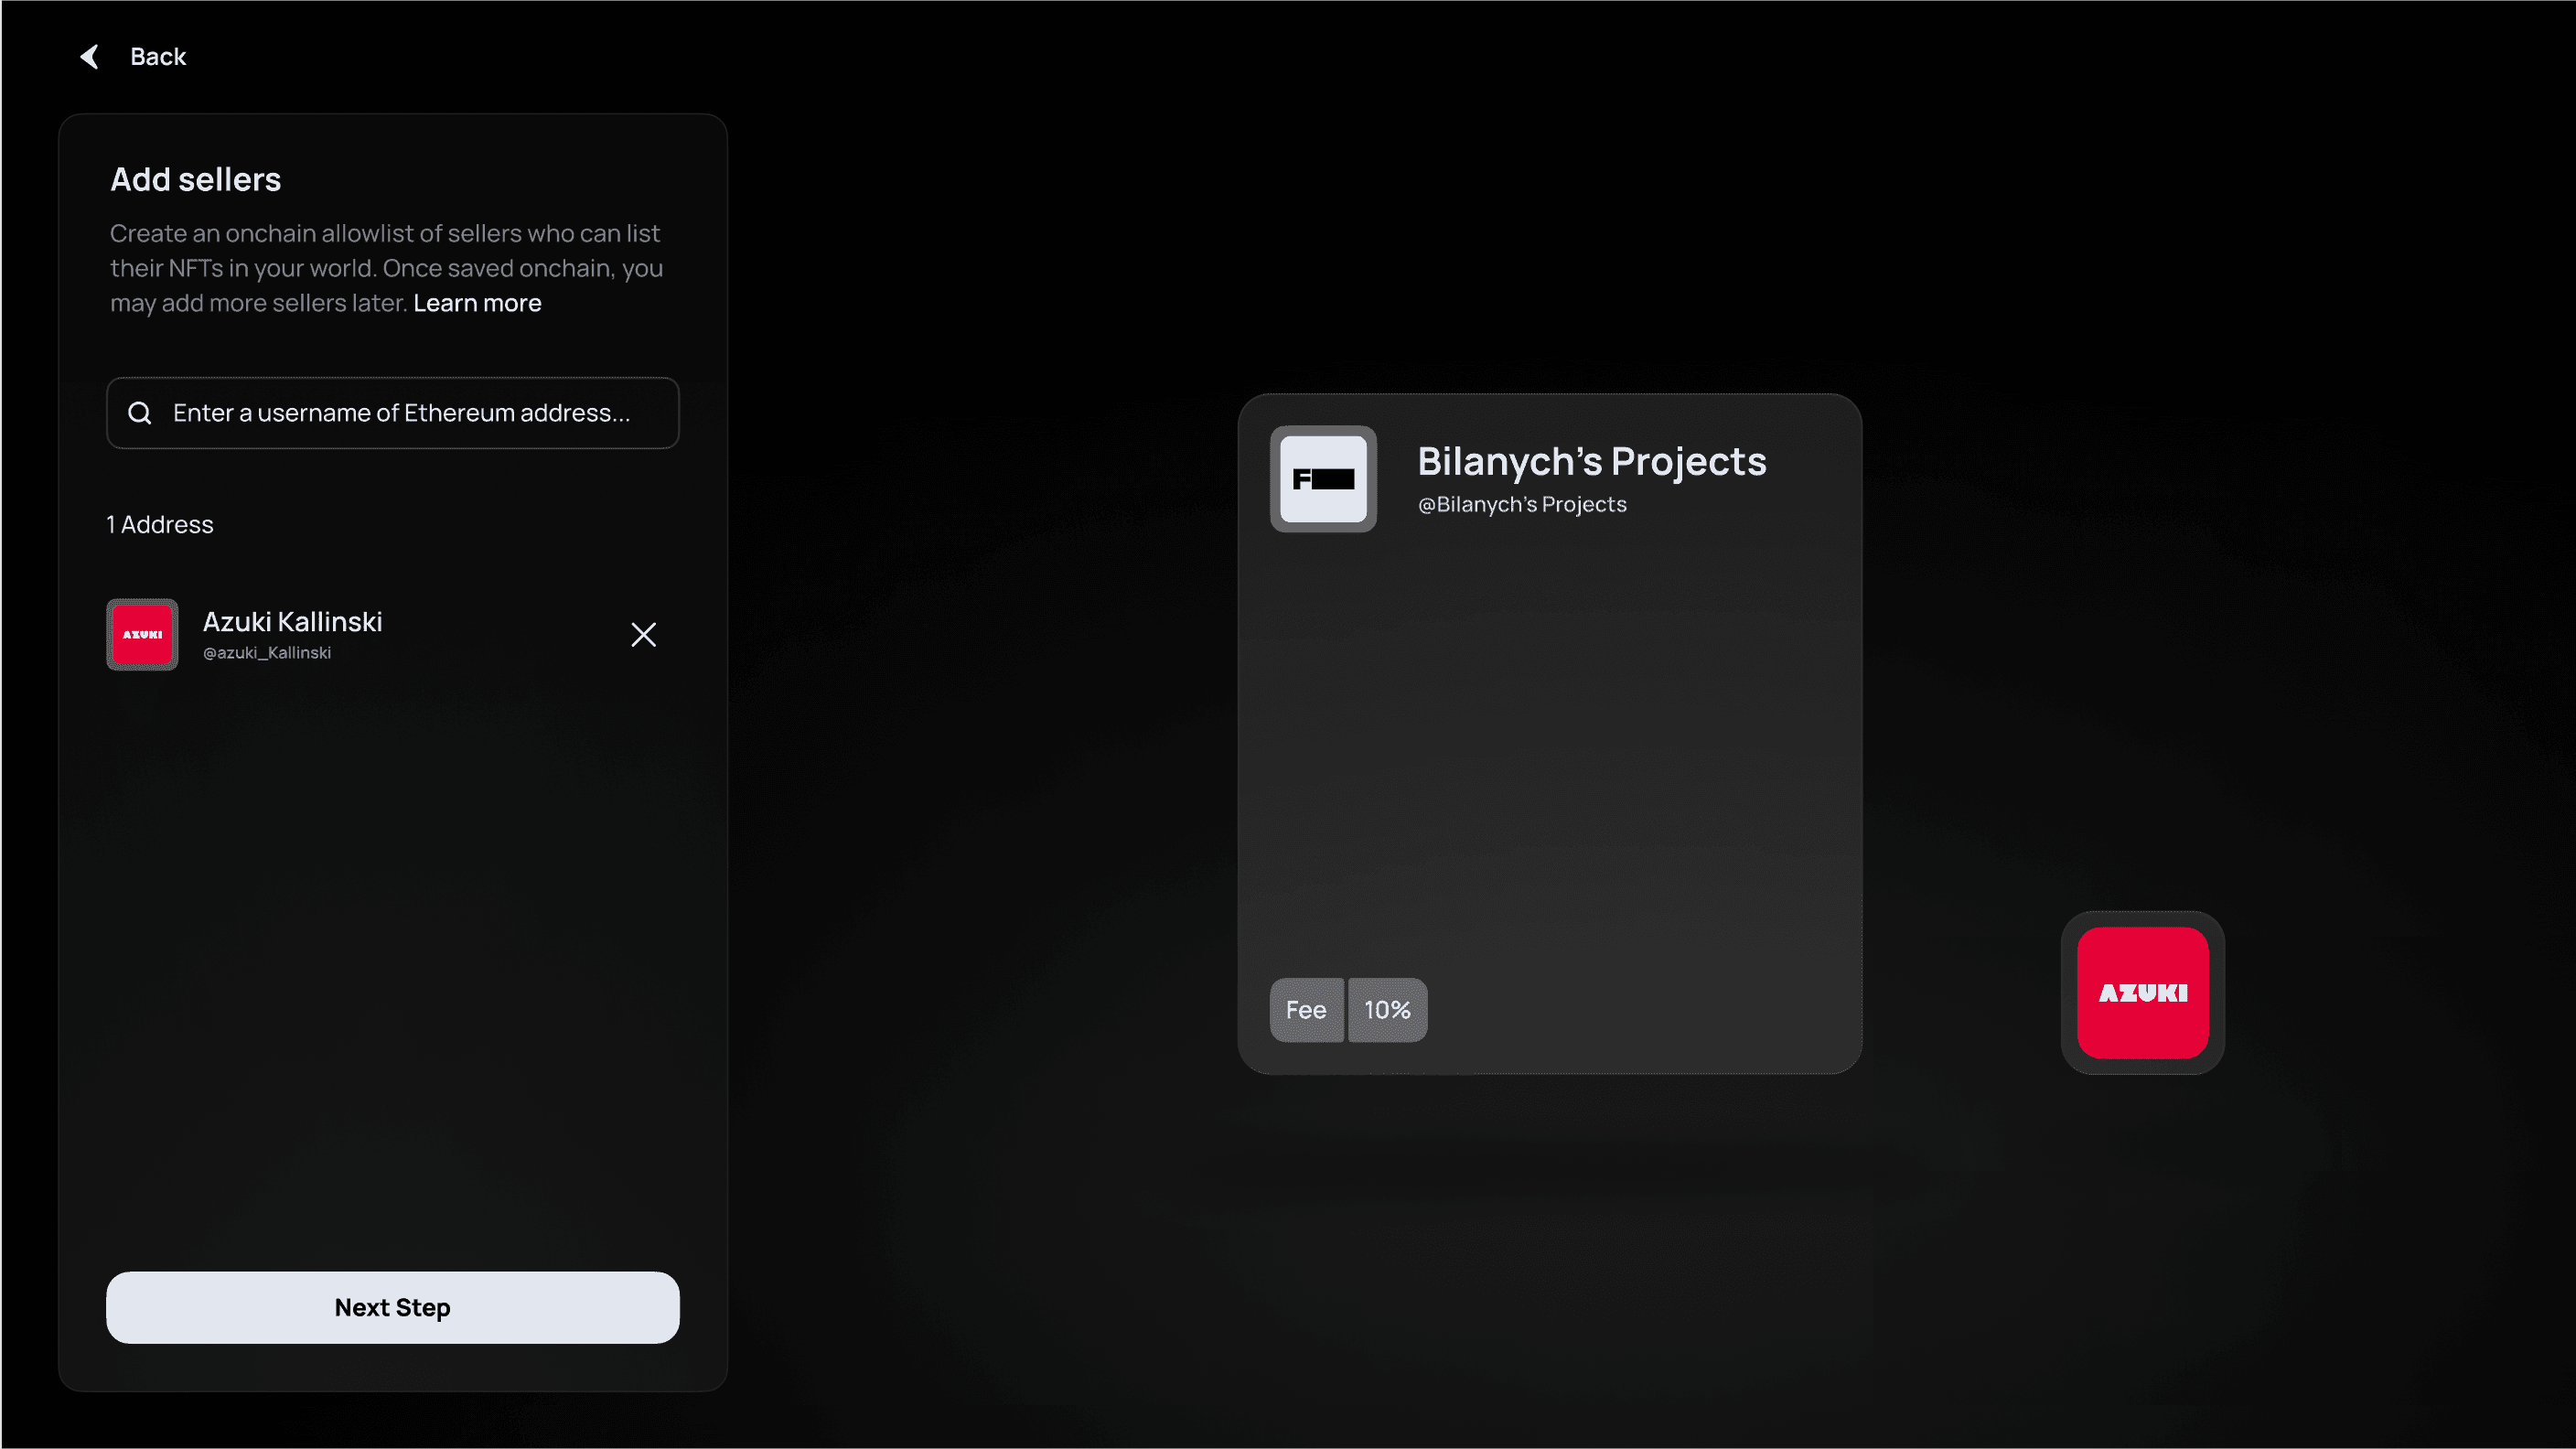
Task: Click the search magnifier icon
Action: (x=140, y=413)
